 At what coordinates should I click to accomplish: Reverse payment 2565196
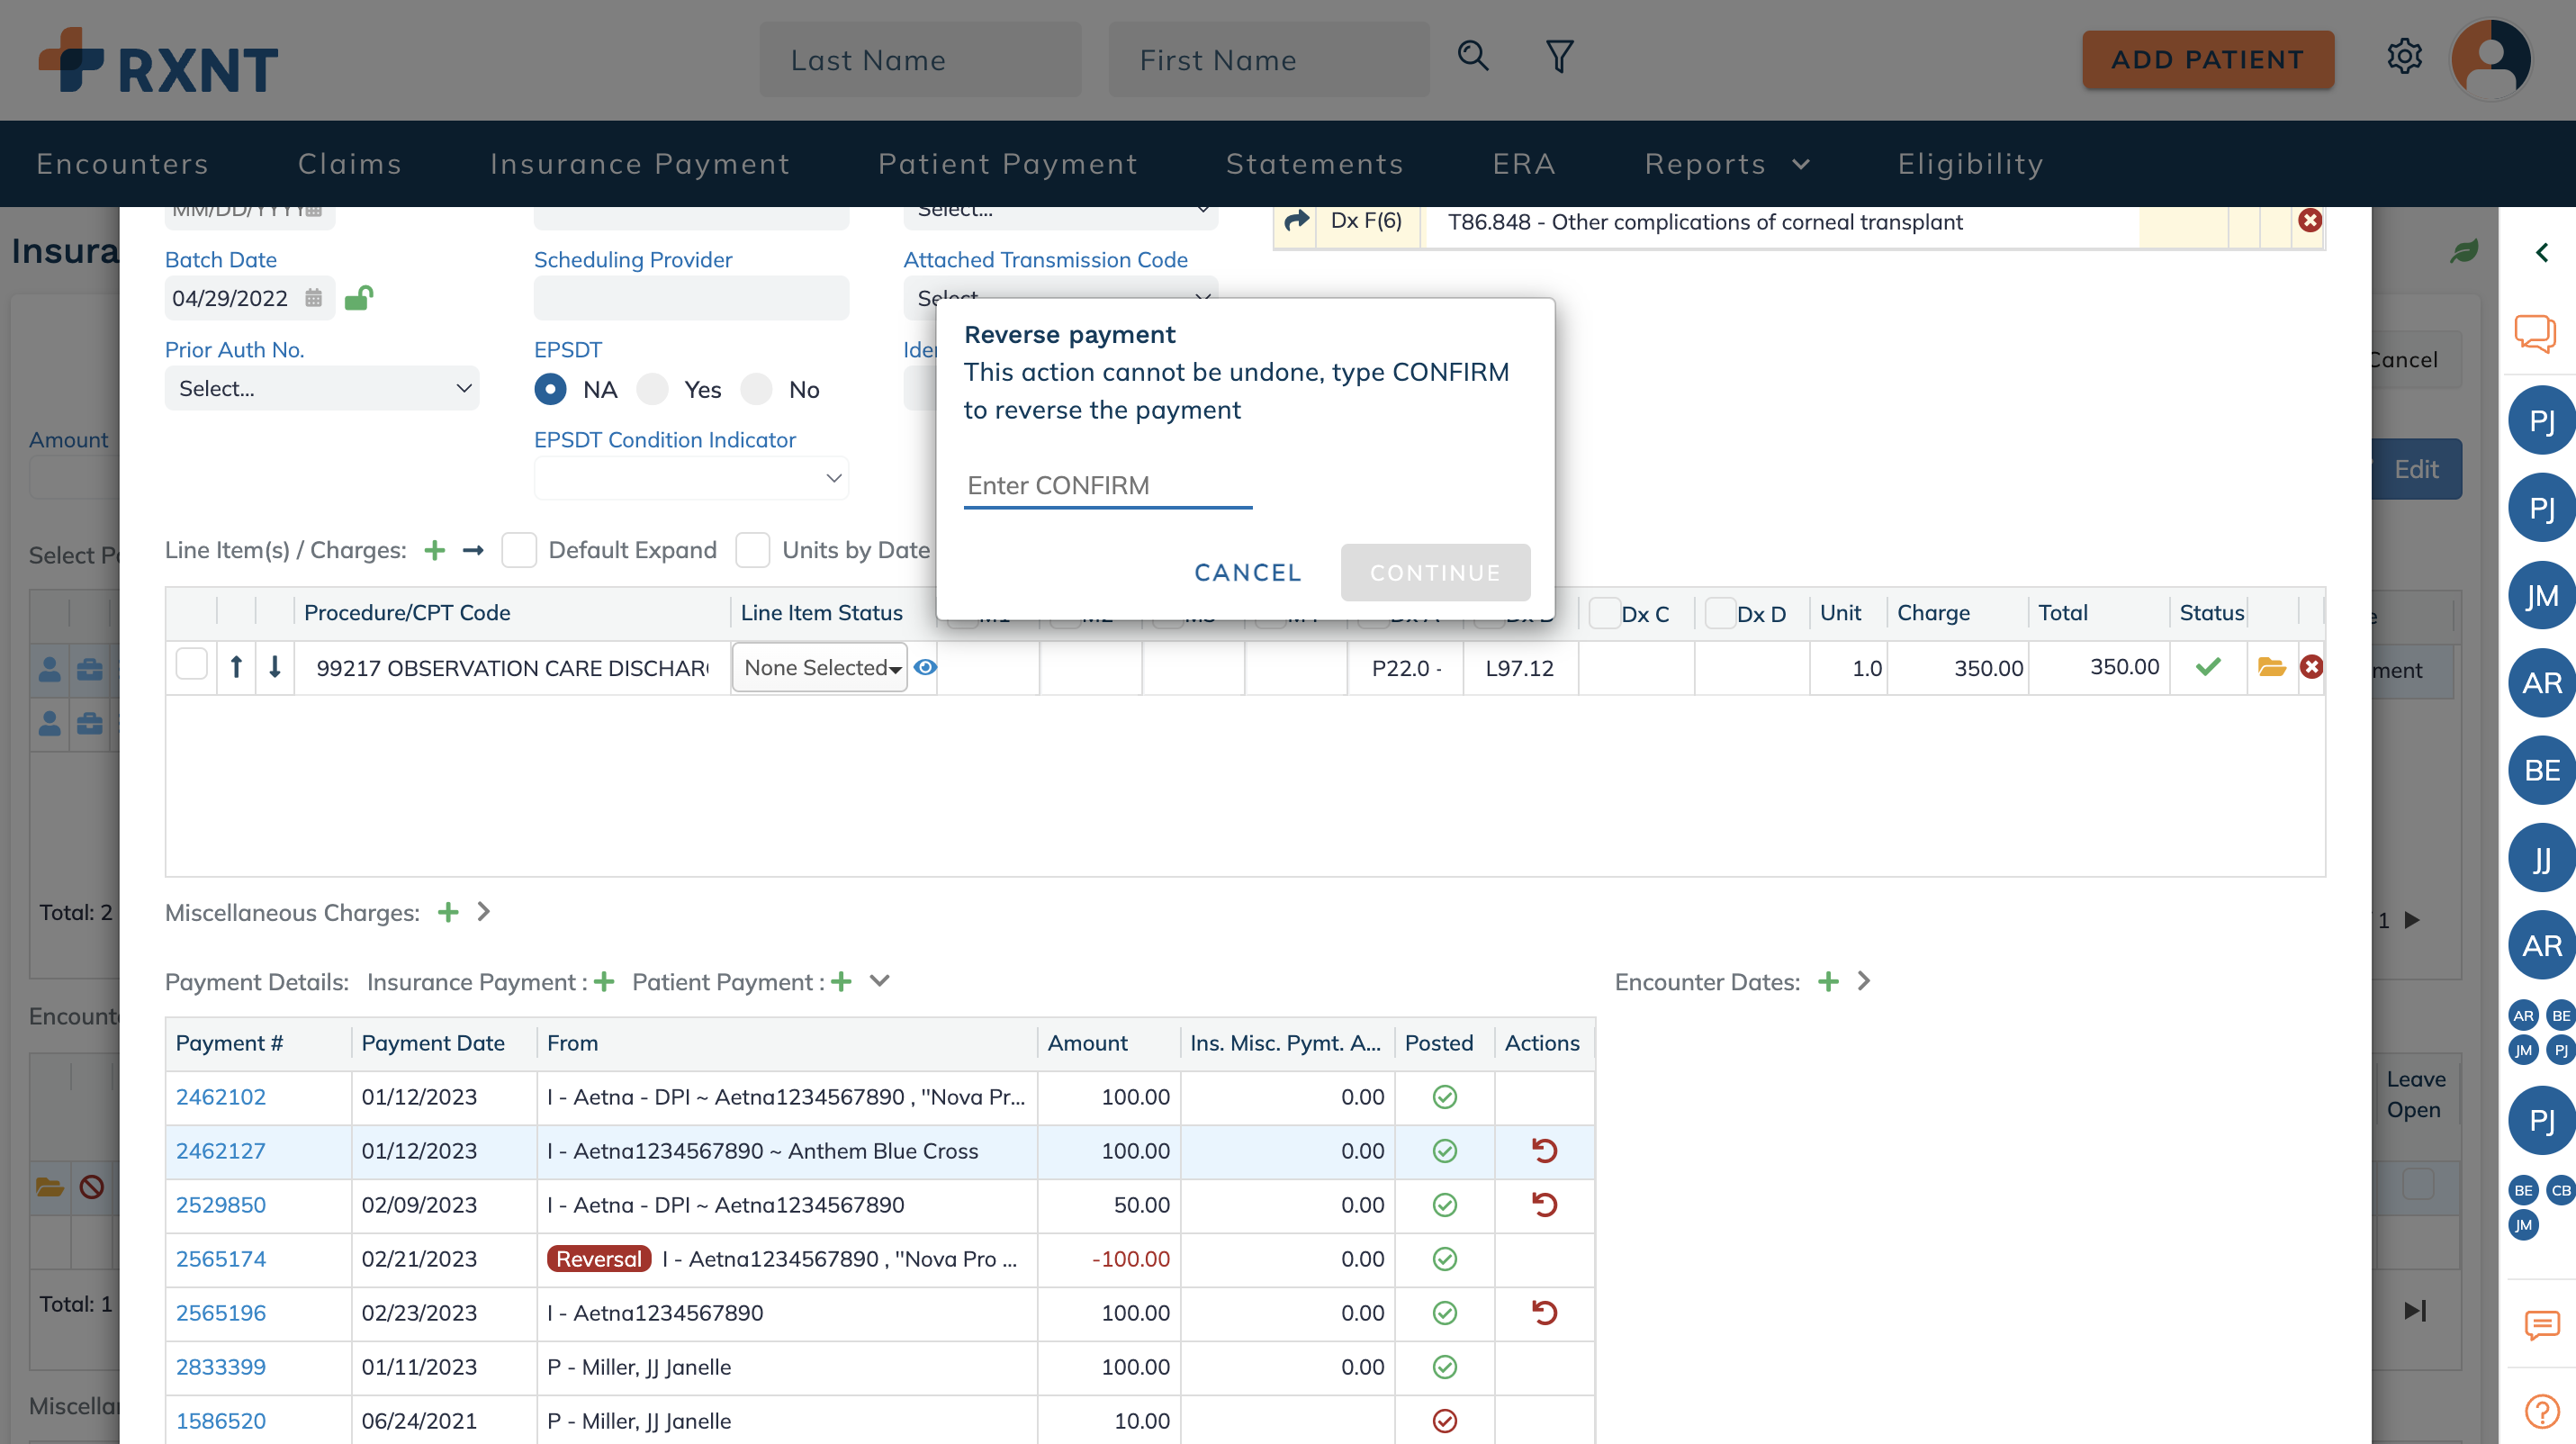1544,1313
